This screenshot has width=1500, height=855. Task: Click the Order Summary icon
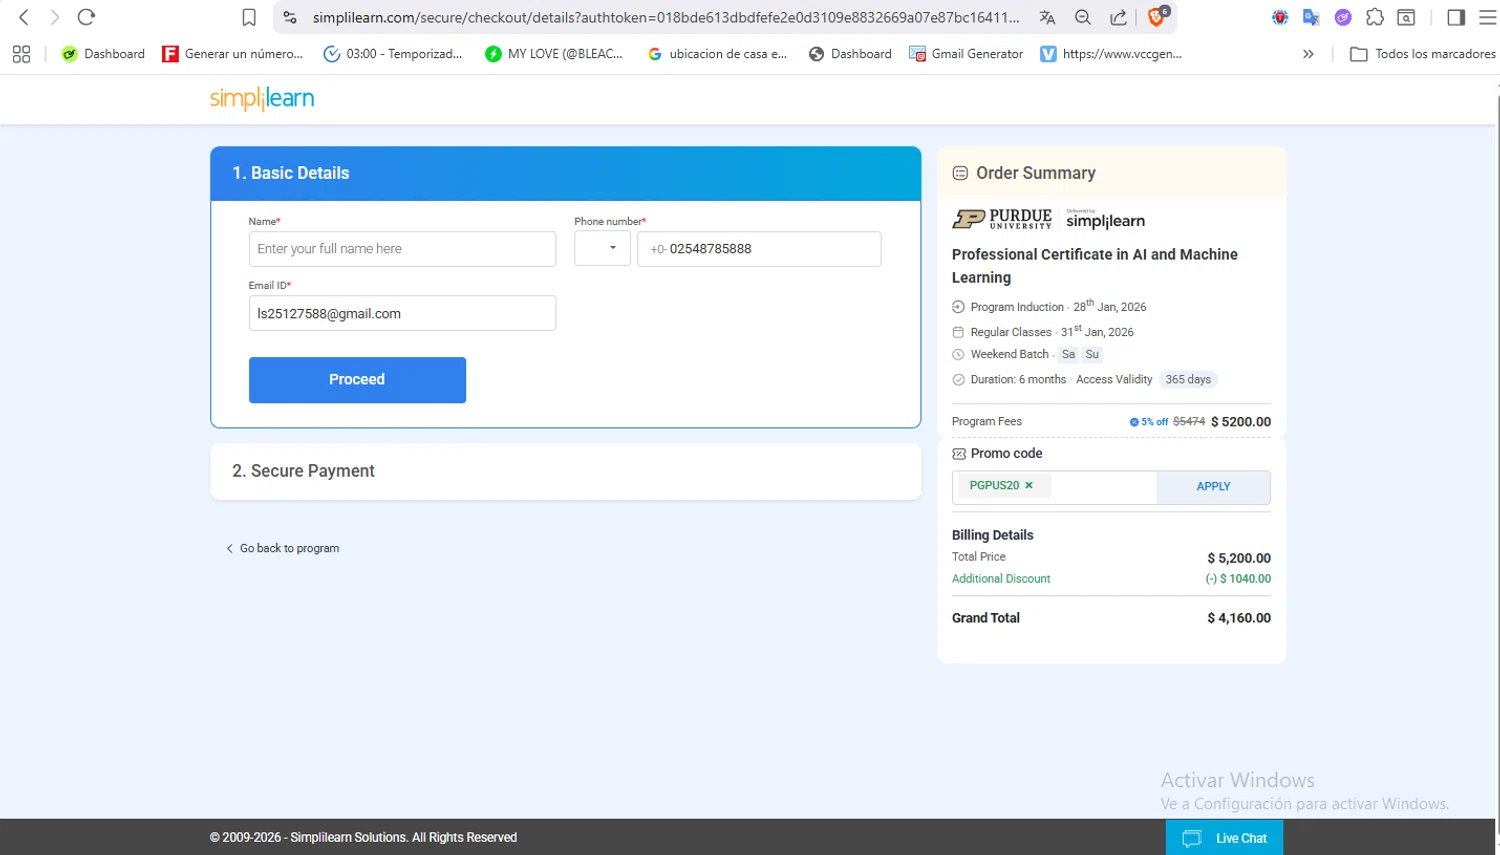click(x=960, y=173)
